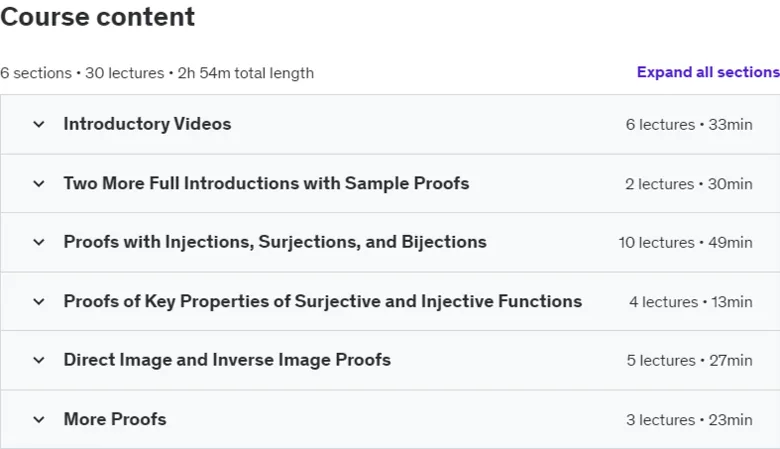Click the 6 lectures • 33min label
The width and height of the screenshot is (780, 449).
click(x=689, y=124)
